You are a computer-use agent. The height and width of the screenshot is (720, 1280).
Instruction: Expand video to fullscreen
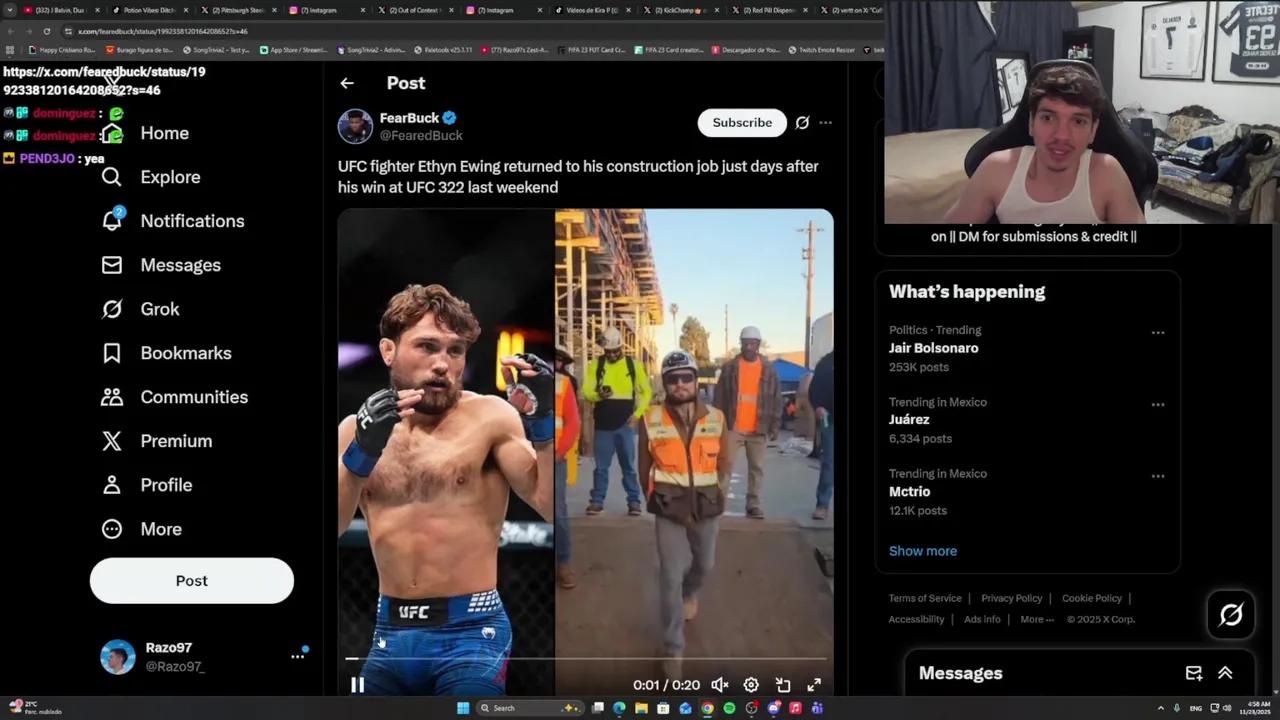click(814, 685)
